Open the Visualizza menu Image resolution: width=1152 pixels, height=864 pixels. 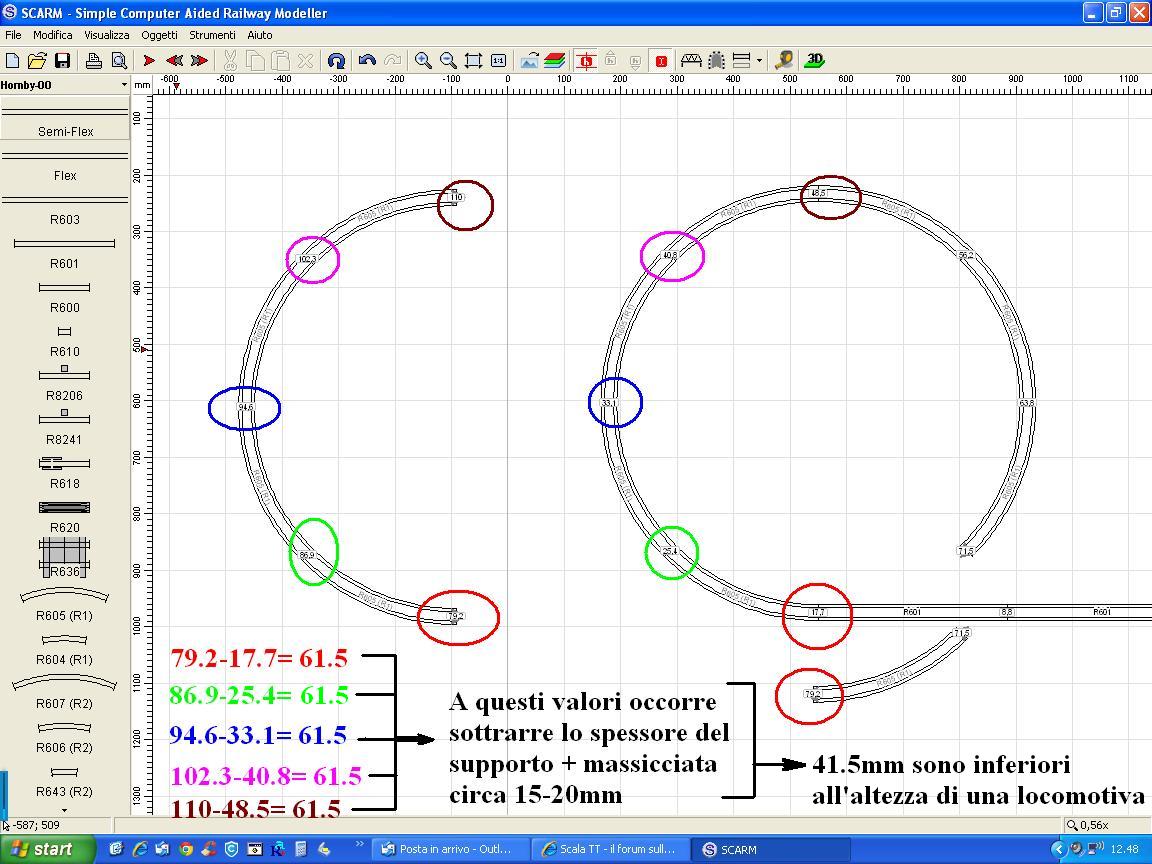coord(107,35)
